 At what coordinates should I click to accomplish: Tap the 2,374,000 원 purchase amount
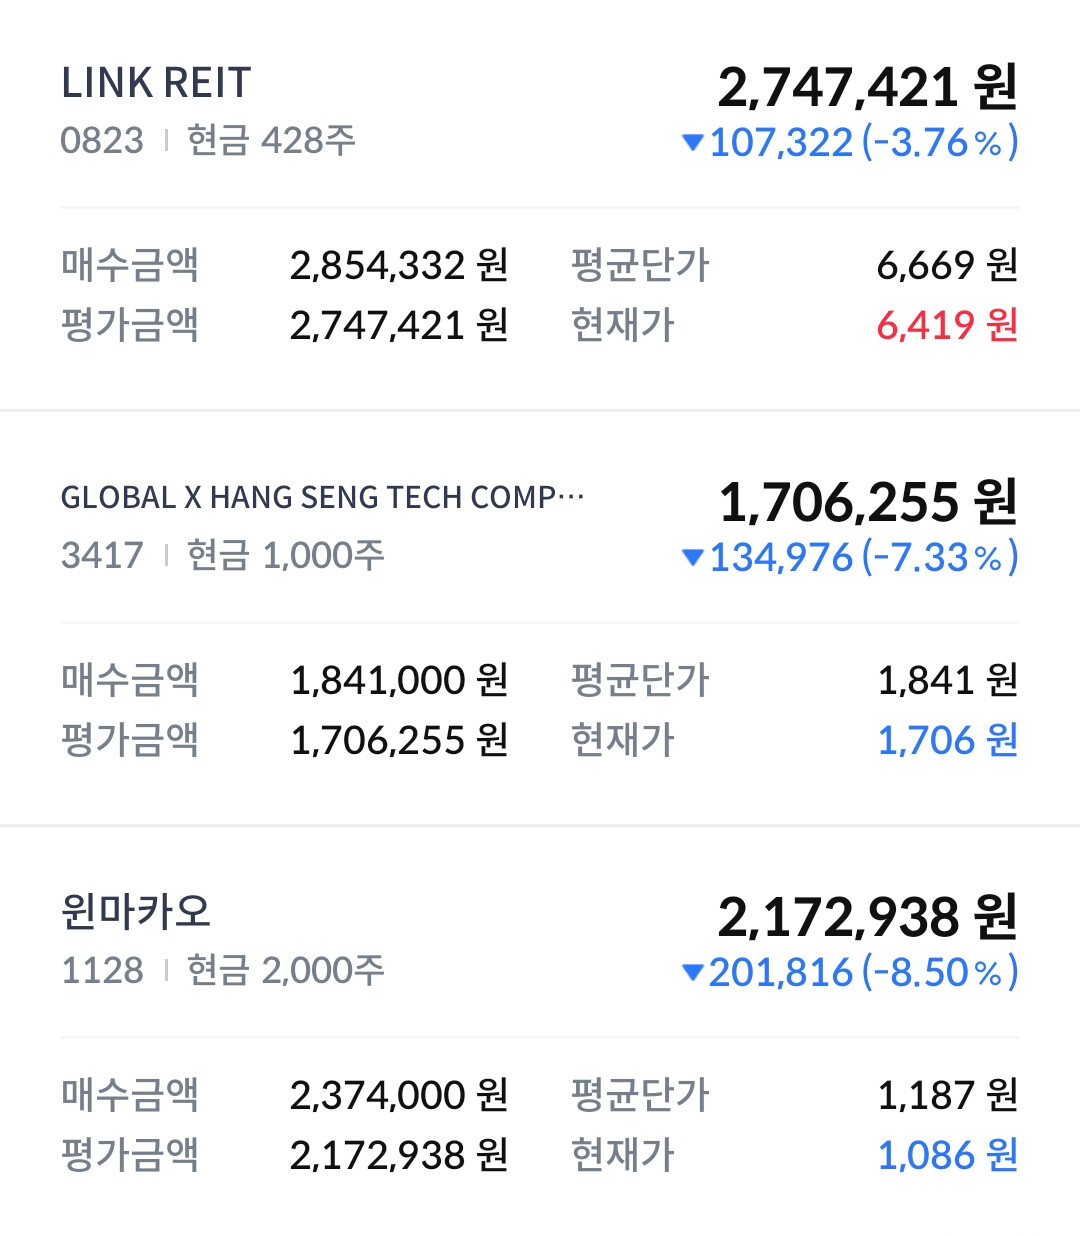click(x=399, y=1095)
